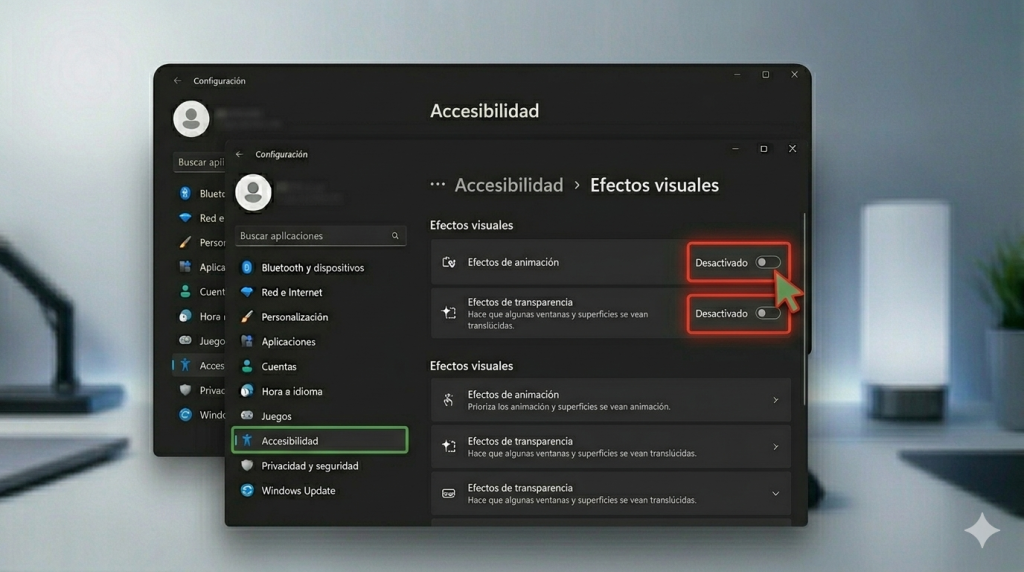This screenshot has height=572, width=1024.
Task: Select Red e Internet in front sidebar
Action: pos(320,293)
